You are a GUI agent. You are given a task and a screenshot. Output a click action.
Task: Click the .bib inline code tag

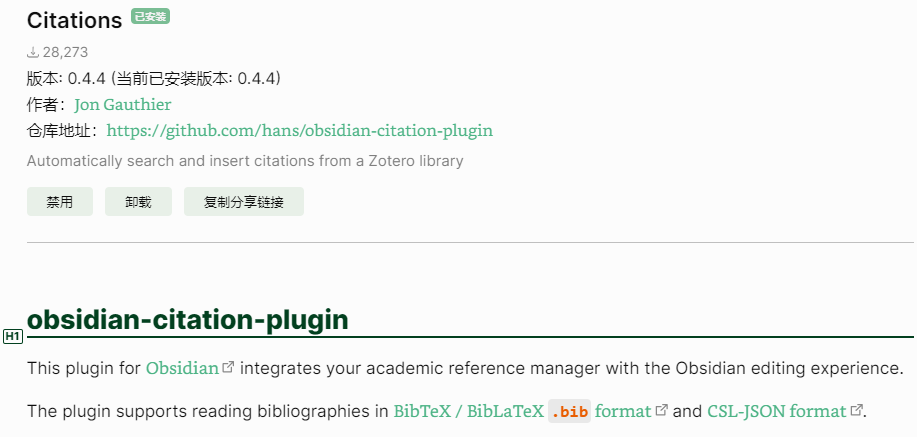(x=570, y=411)
